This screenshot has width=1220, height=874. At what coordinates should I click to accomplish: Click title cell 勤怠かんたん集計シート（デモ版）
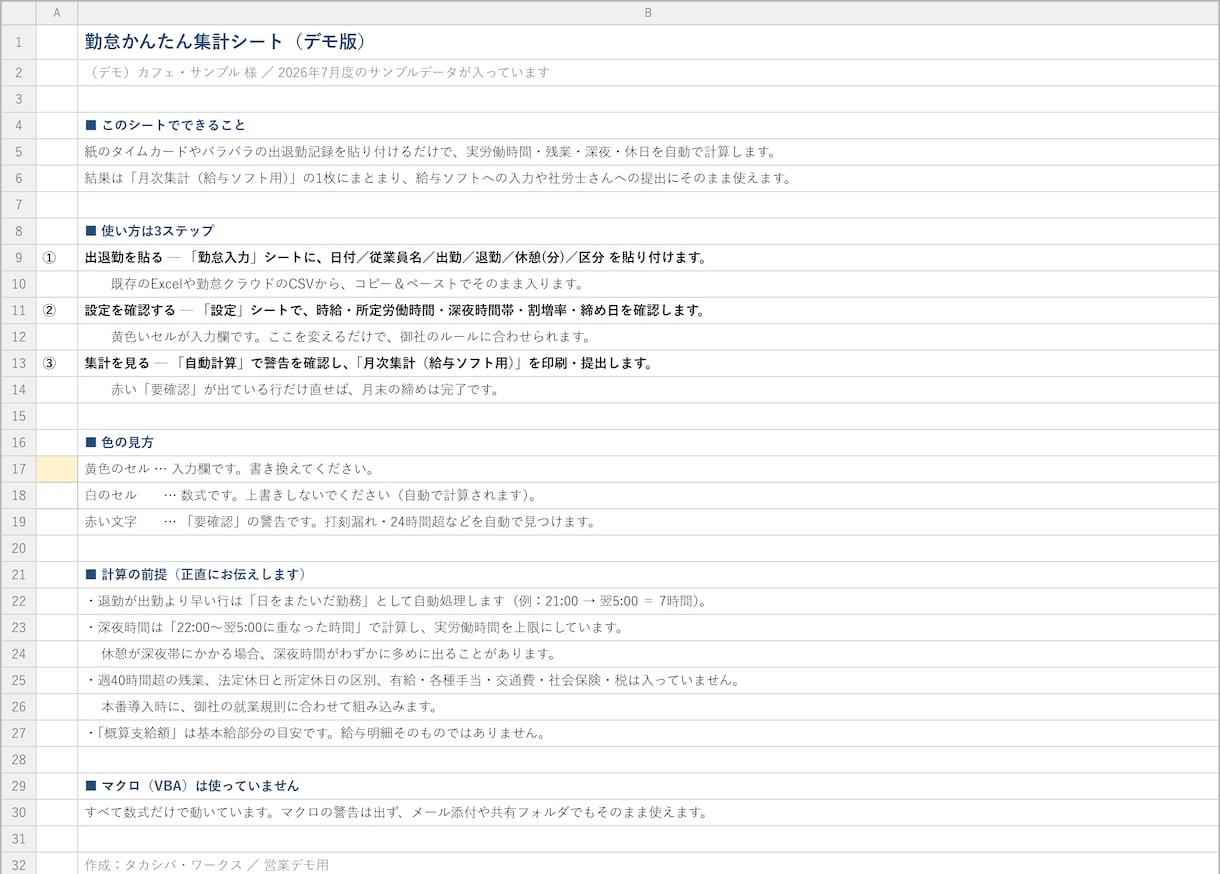point(648,42)
